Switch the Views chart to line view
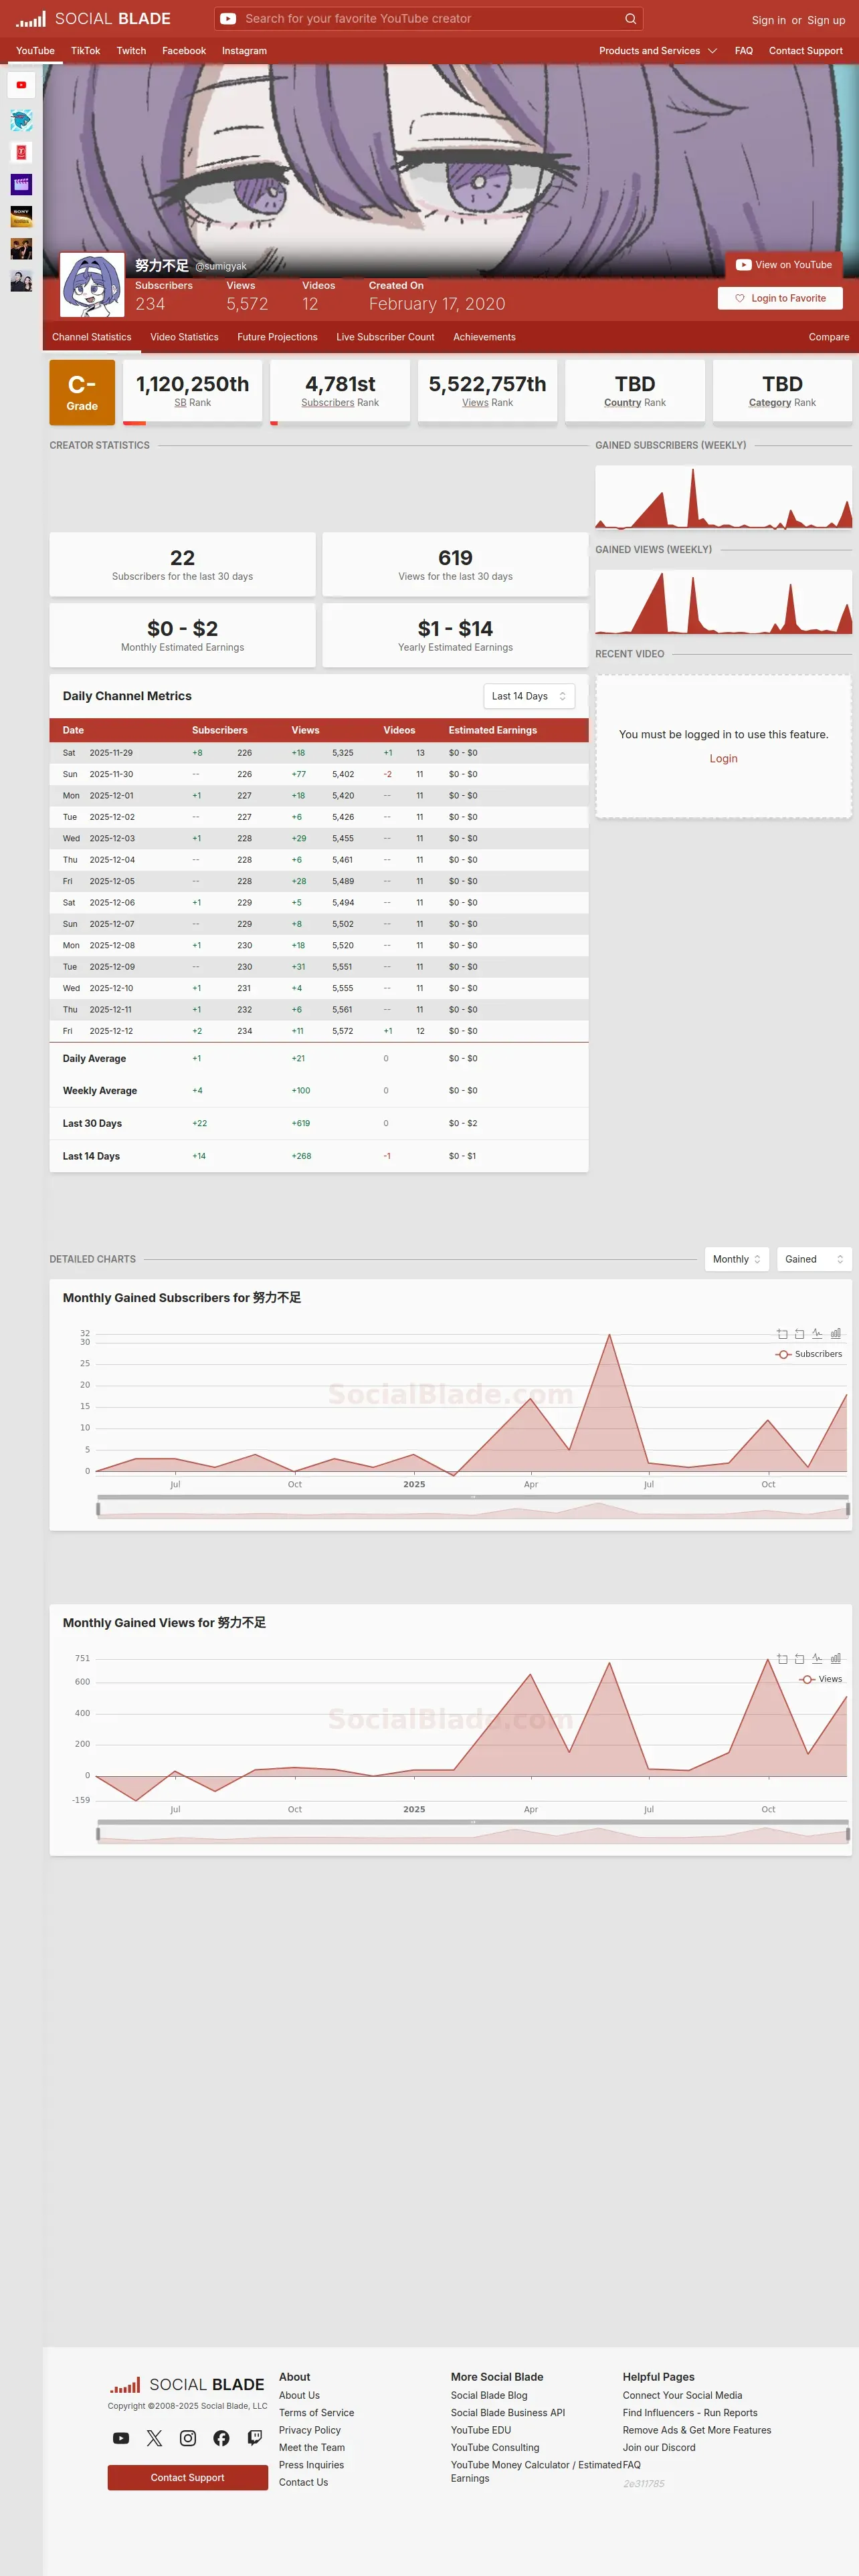Image resolution: width=859 pixels, height=2576 pixels. (817, 1659)
